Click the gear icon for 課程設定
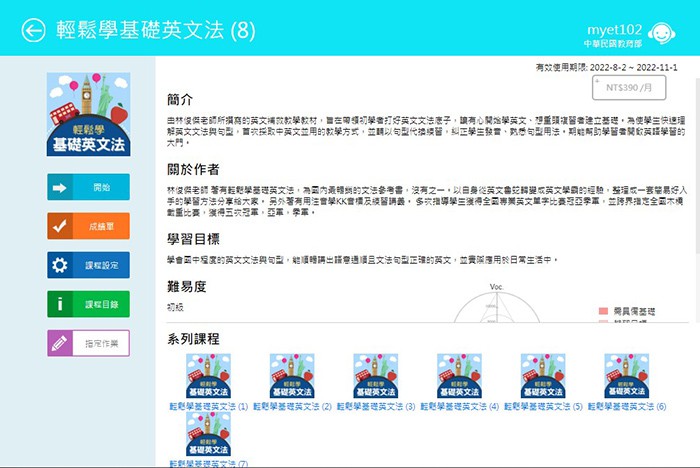 point(60,265)
